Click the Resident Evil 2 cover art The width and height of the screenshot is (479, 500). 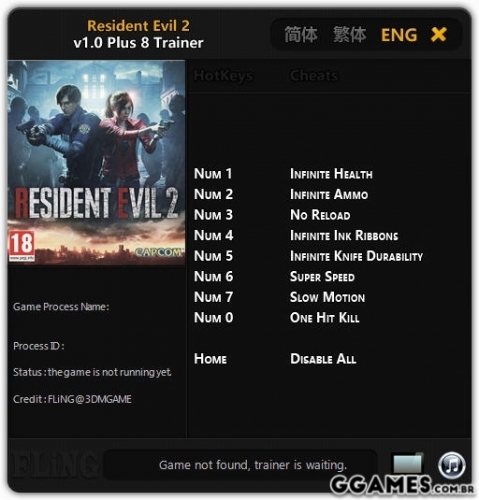point(96,163)
